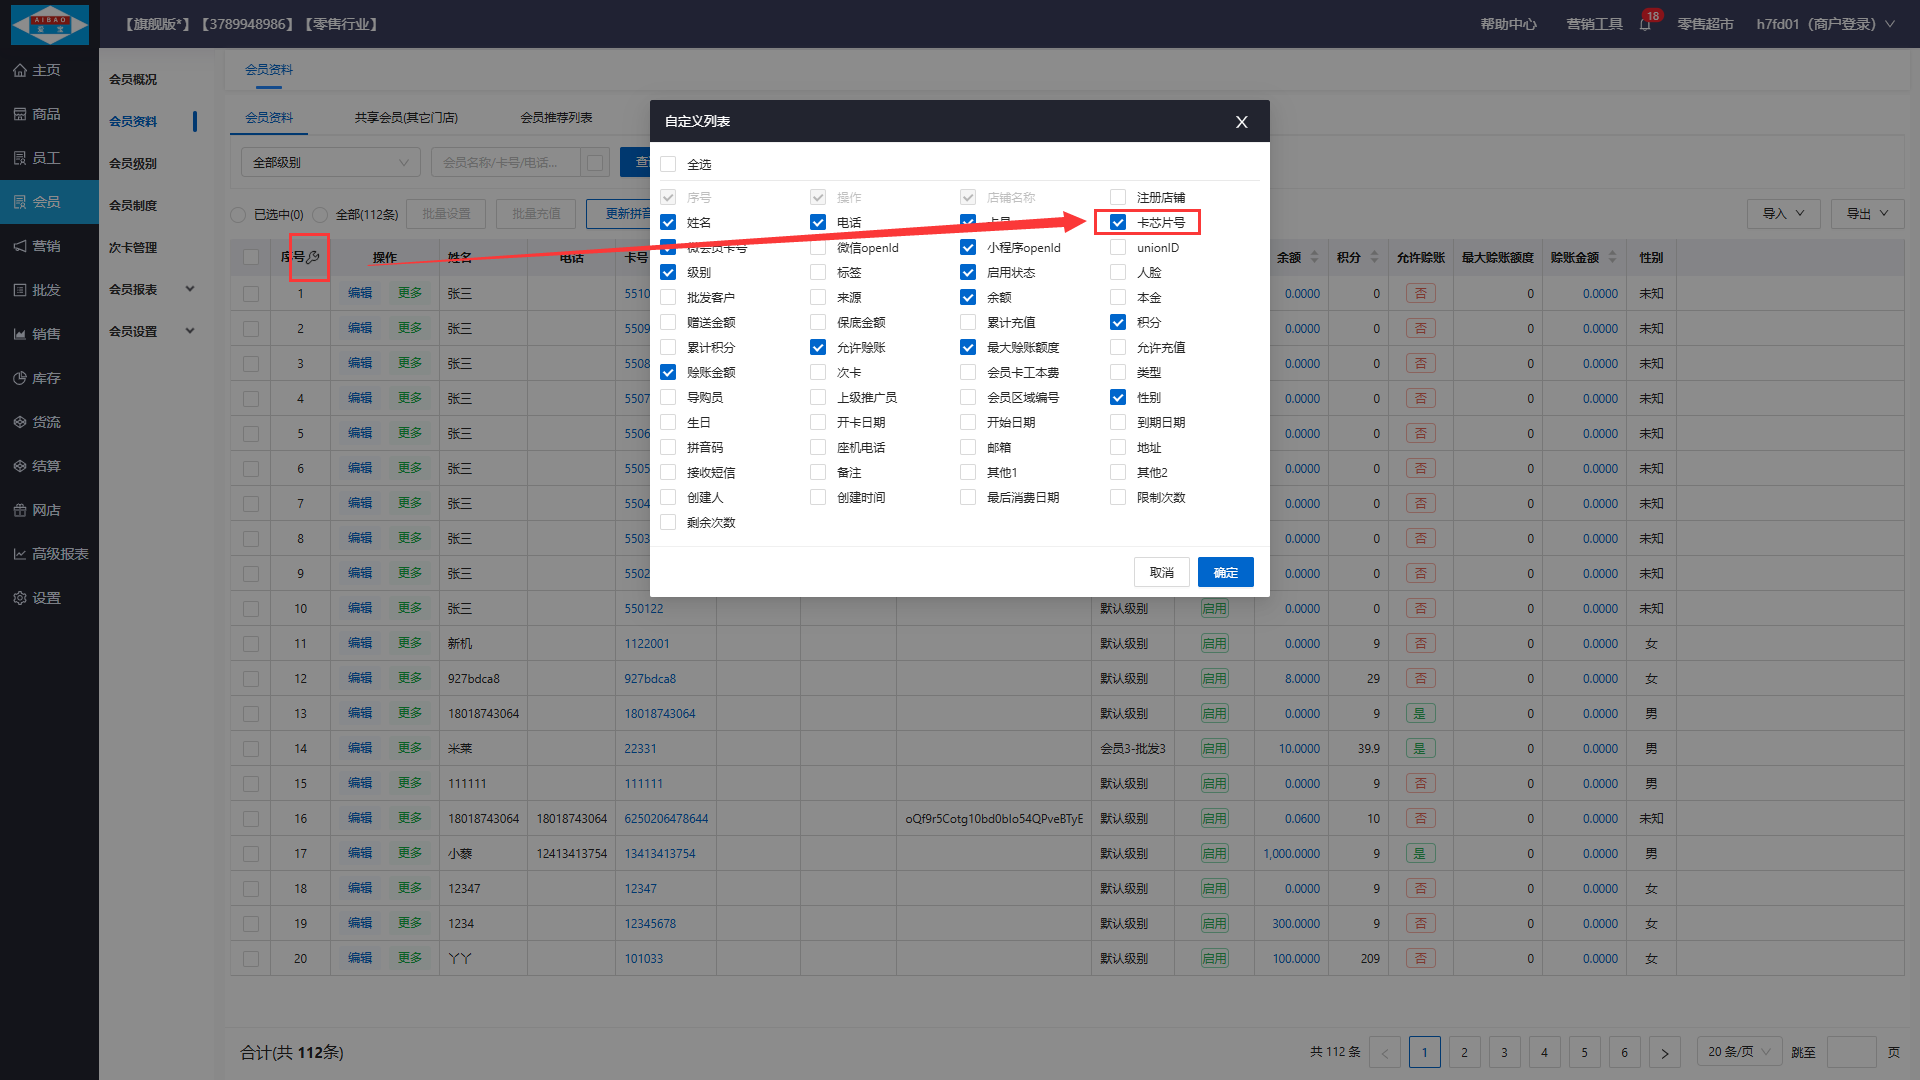Open the 20条/页 page-size dropdown
1920x1080 pixels.
(x=1738, y=1052)
